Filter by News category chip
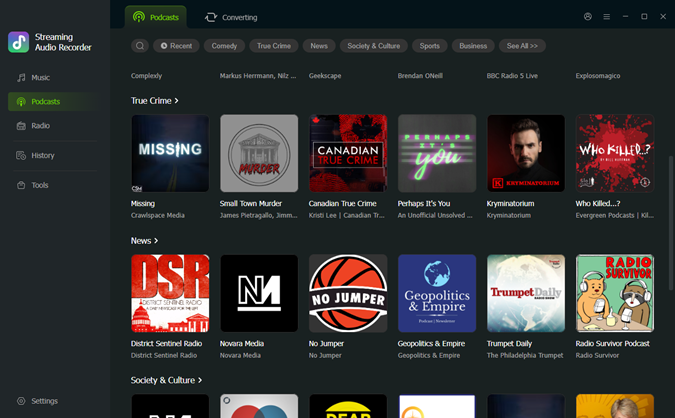 pos(319,46)
